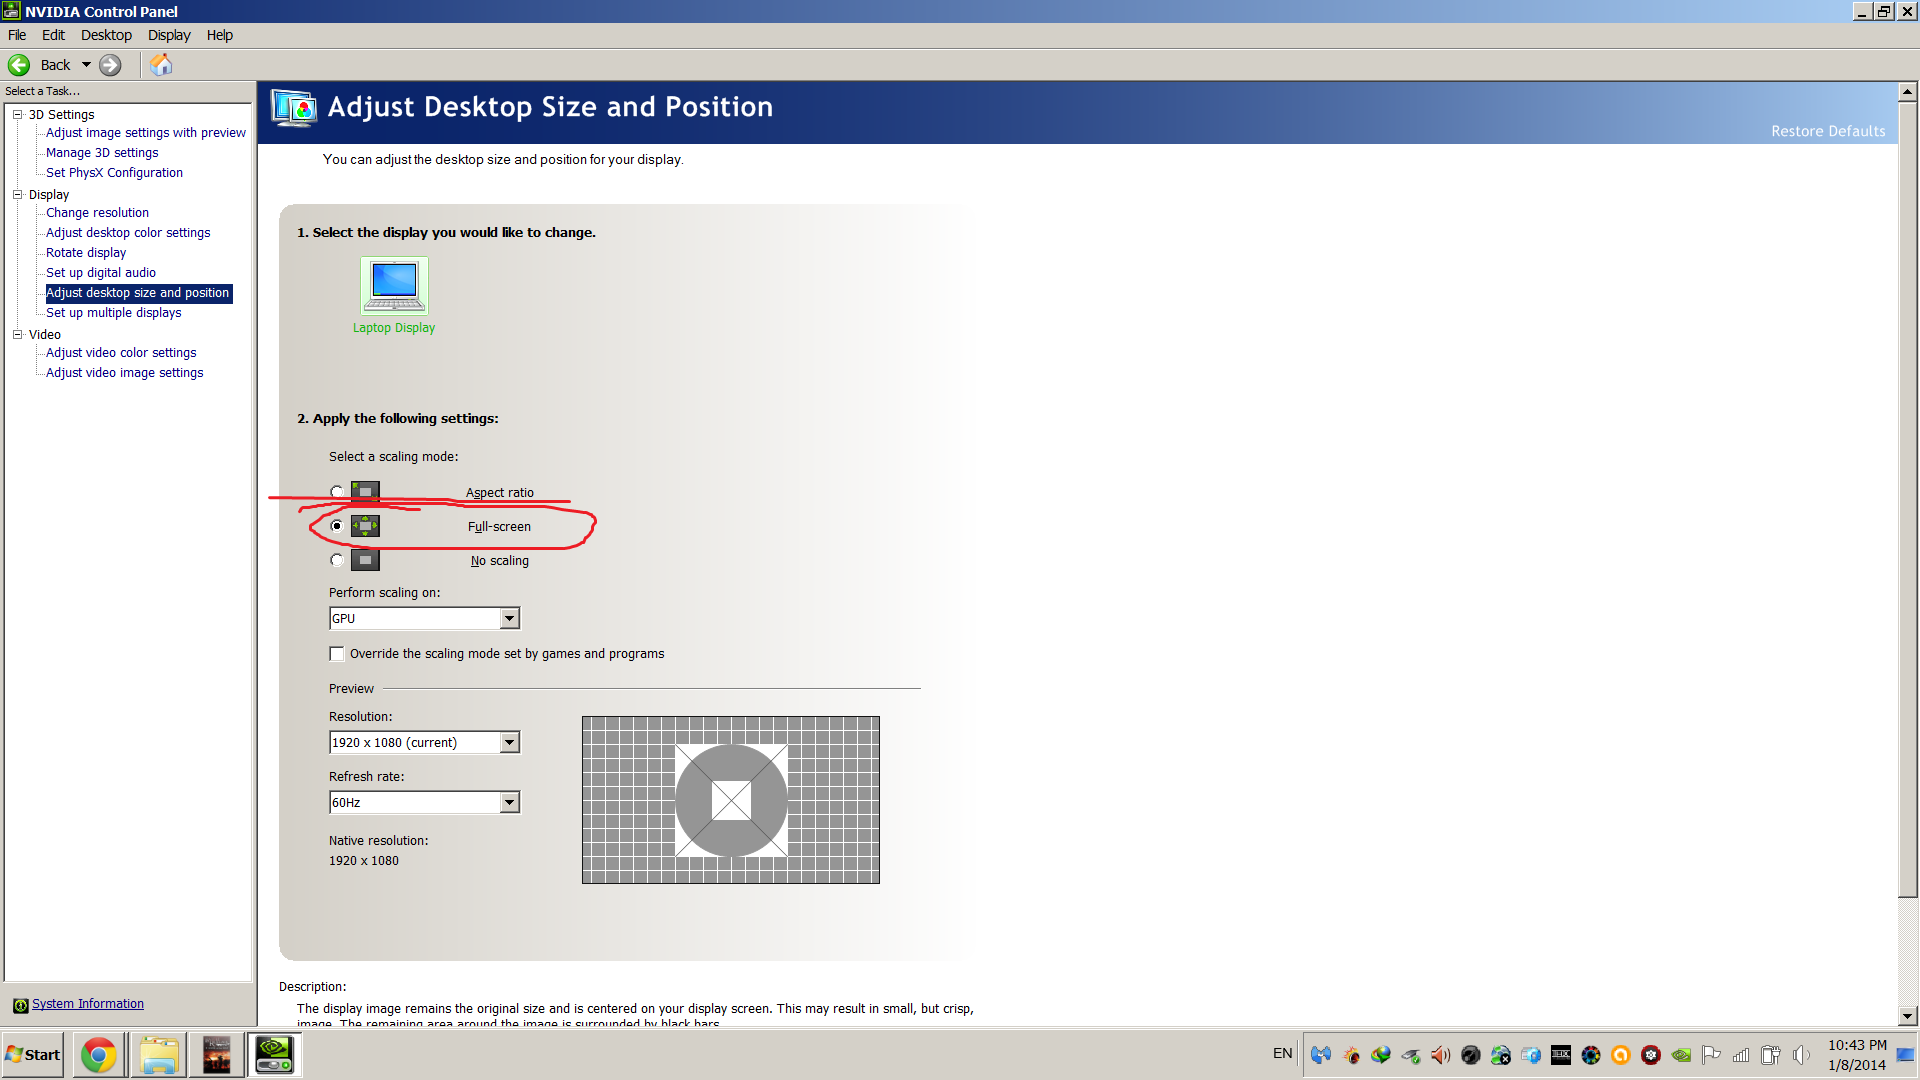
Task: Click the NVIDIA Control Panel title icon
Action: click(12, 11)
